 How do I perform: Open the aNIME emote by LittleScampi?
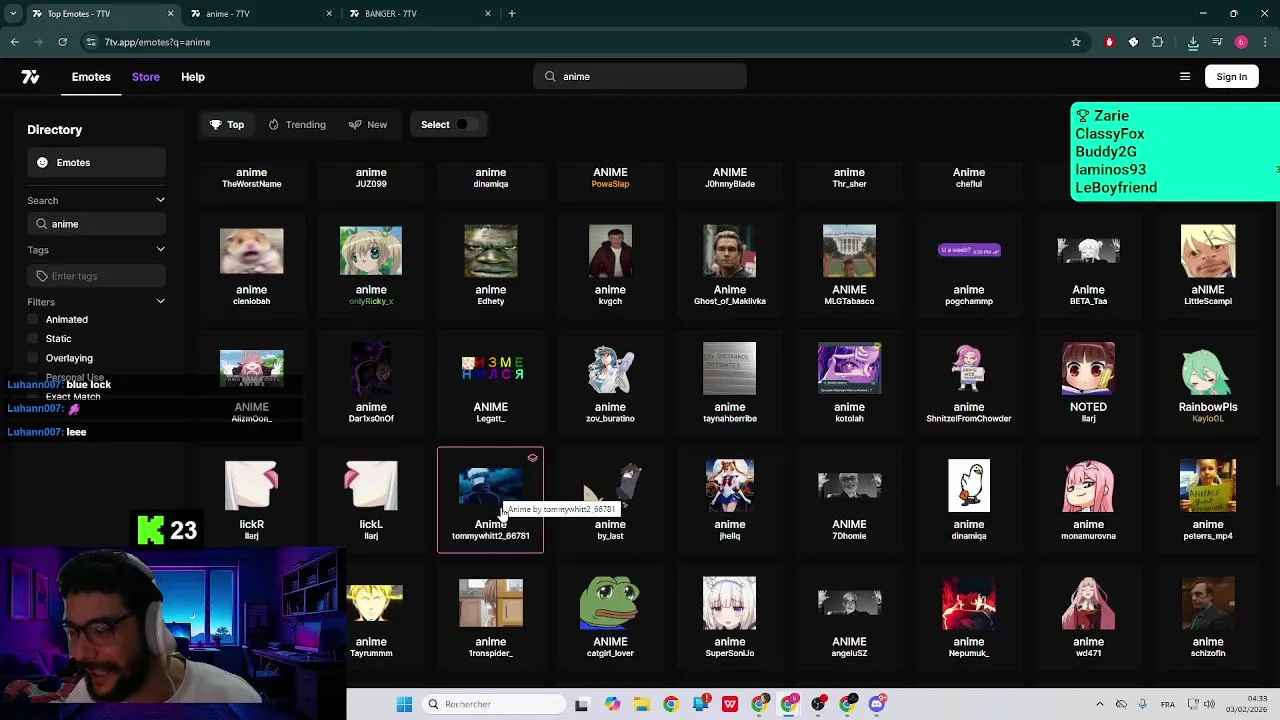[x=1208, y=266]
